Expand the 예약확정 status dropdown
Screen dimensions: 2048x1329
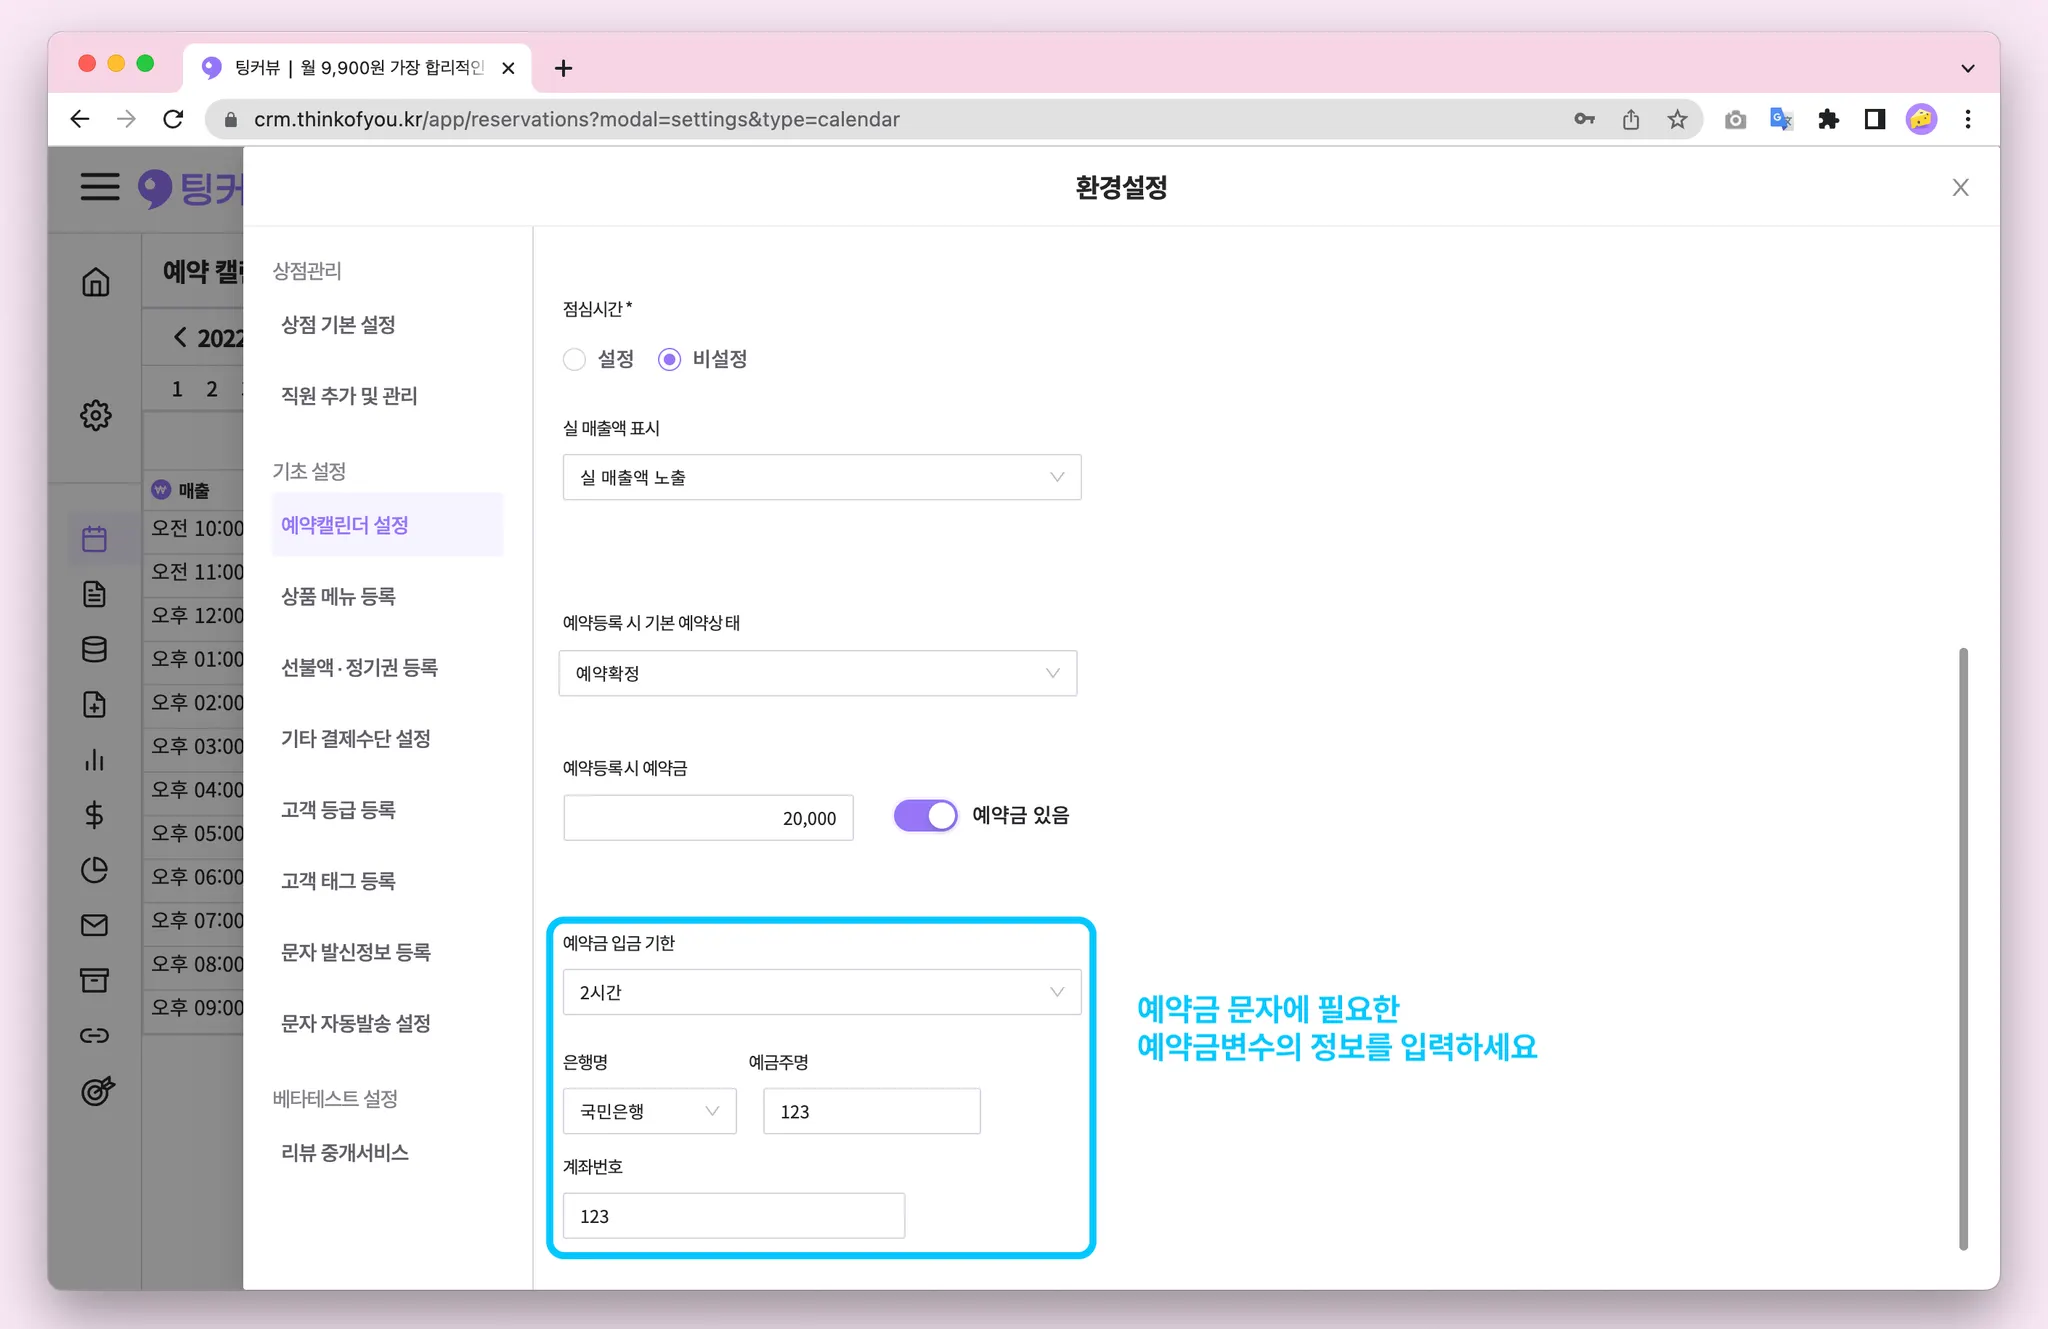click(817, 673)
